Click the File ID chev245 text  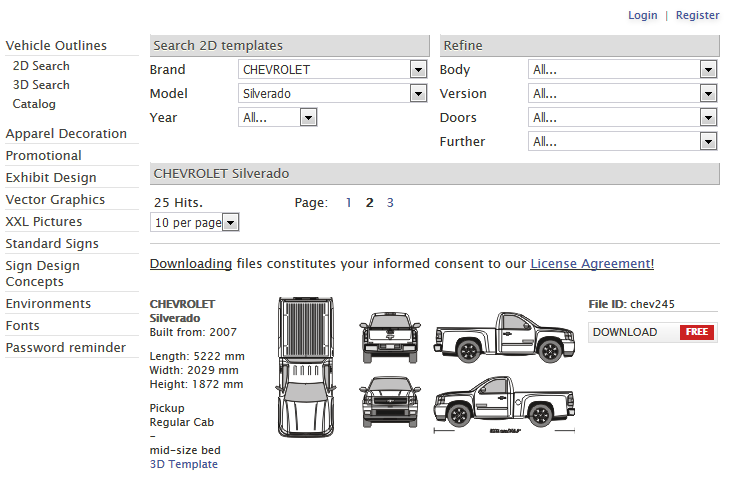(x=632, y=304)
